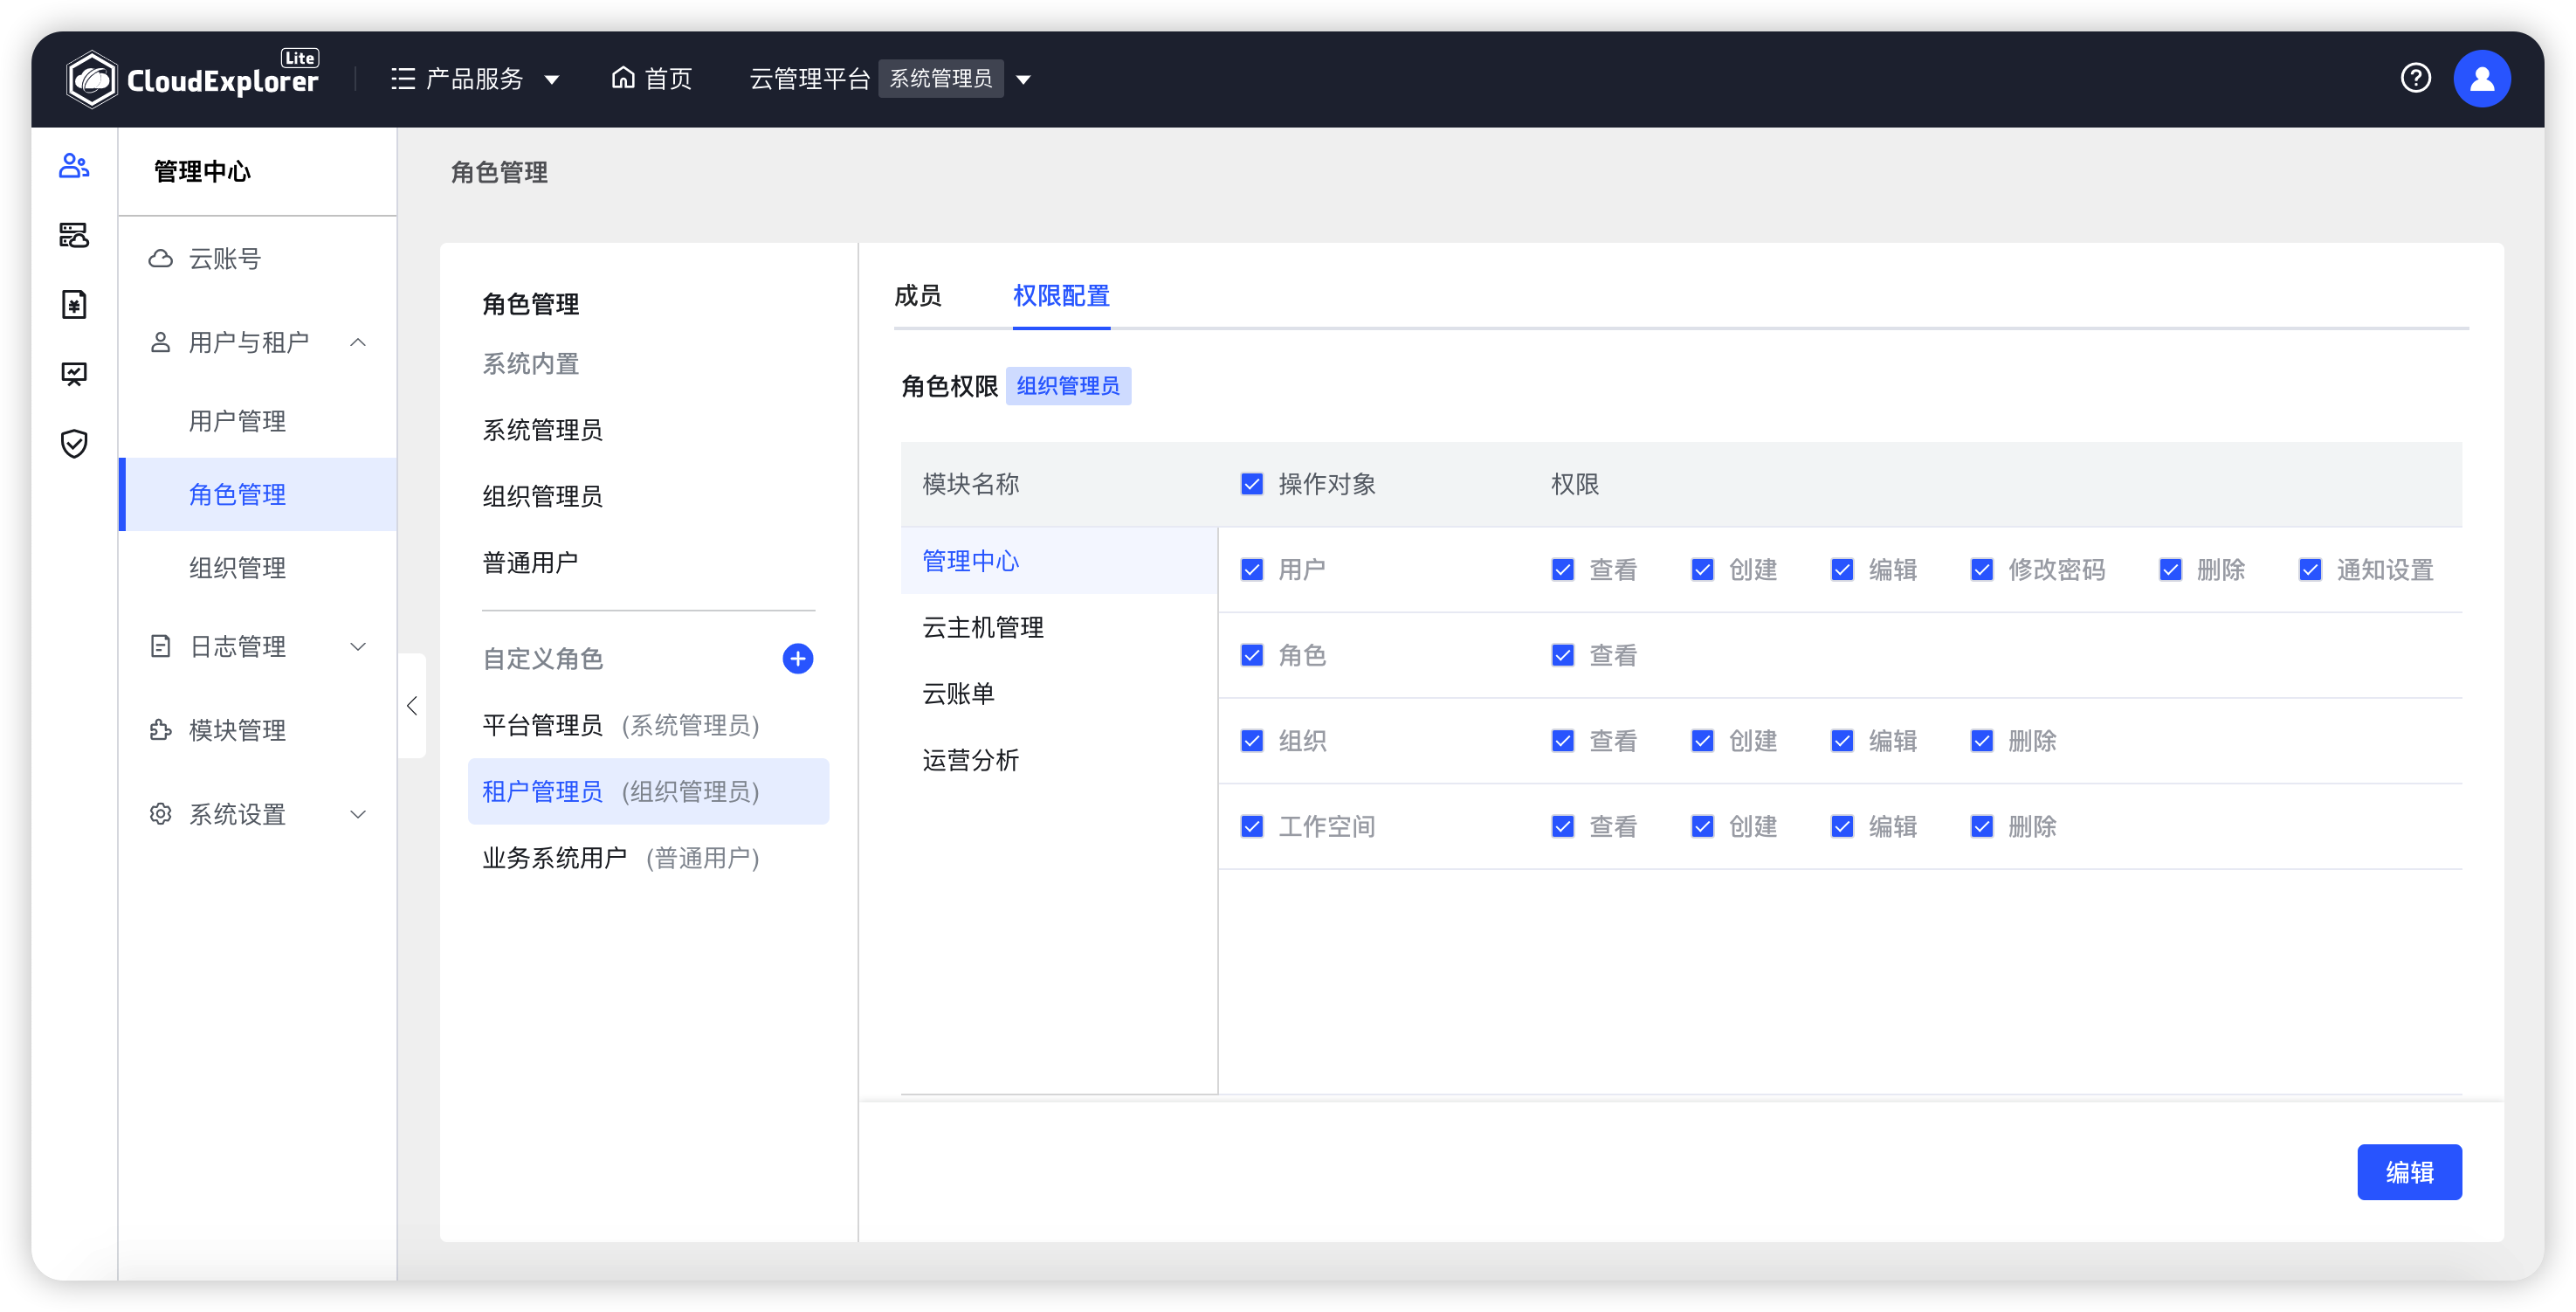The image size is (2576, 1312).
Task: Uncheck 删除 permission in 组织 row
Action: (1982, 741)
